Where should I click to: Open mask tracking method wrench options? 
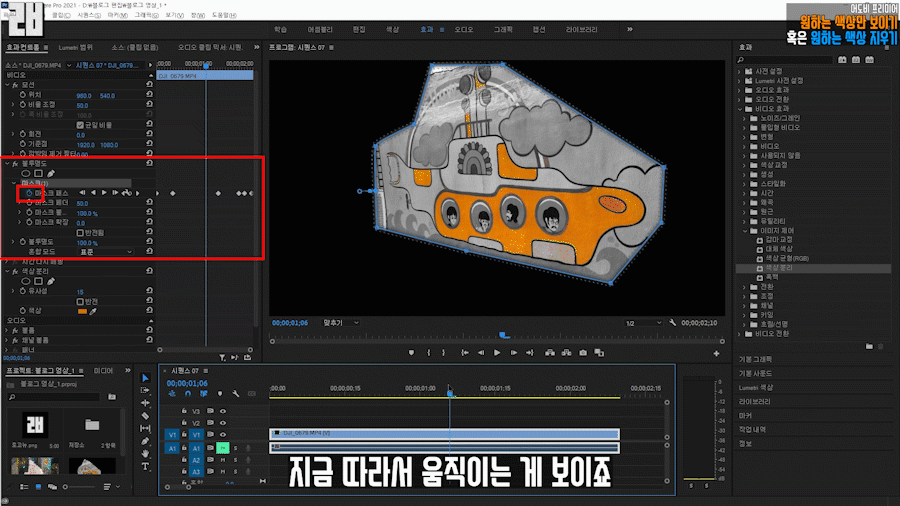(x=126, y=193)
